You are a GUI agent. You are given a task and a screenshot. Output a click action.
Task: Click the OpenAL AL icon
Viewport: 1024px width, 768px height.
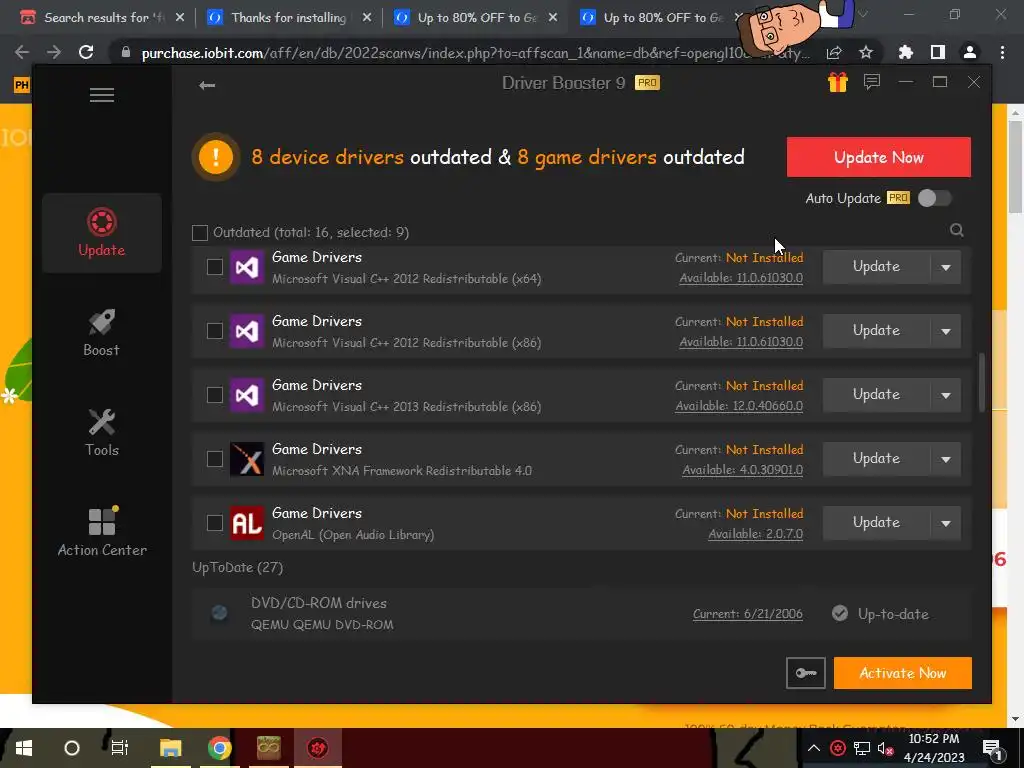pos(247,523)
